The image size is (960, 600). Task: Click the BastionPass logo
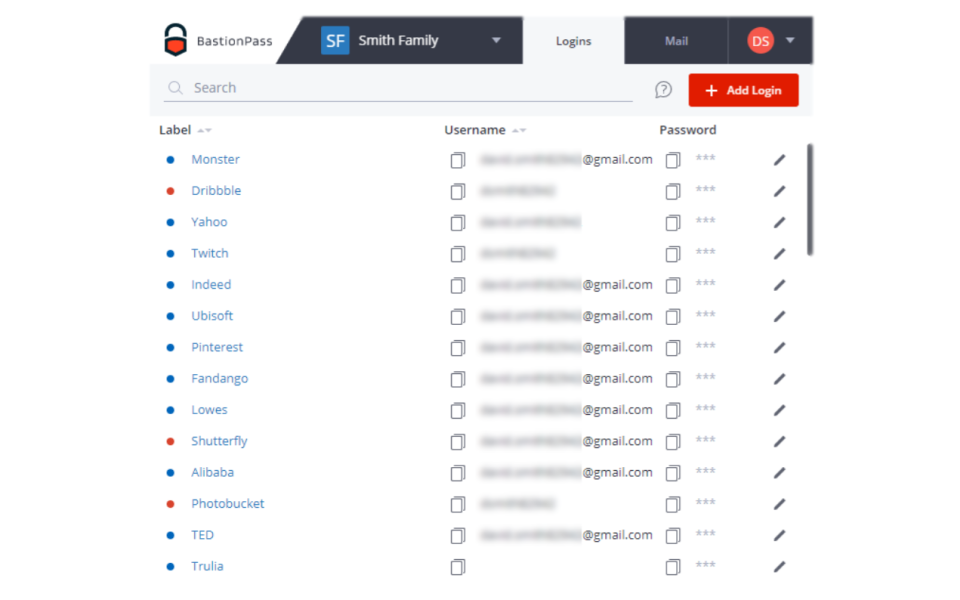pyautogui.click(x=217, y=40)
